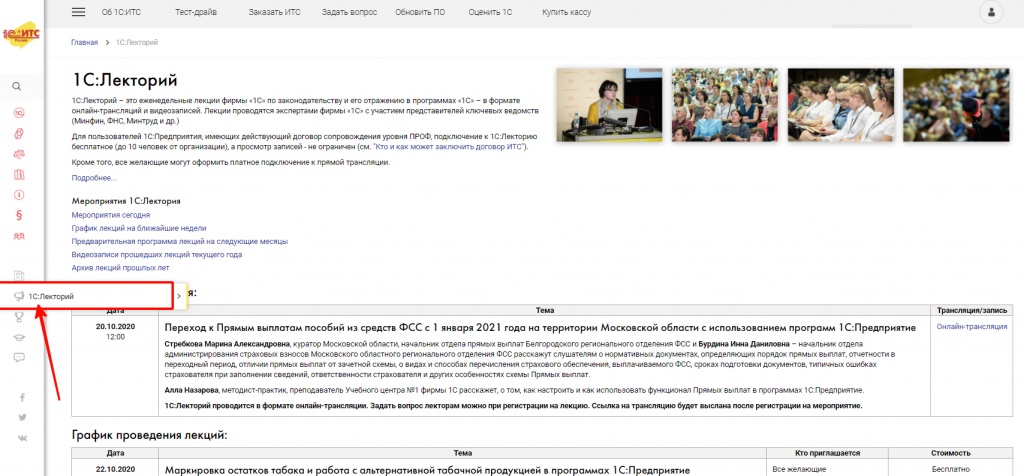Open the Заказать ИТС menu item
Image resolution: width=1024 pixels, height=476 pixels.
(x=274, y=12)
